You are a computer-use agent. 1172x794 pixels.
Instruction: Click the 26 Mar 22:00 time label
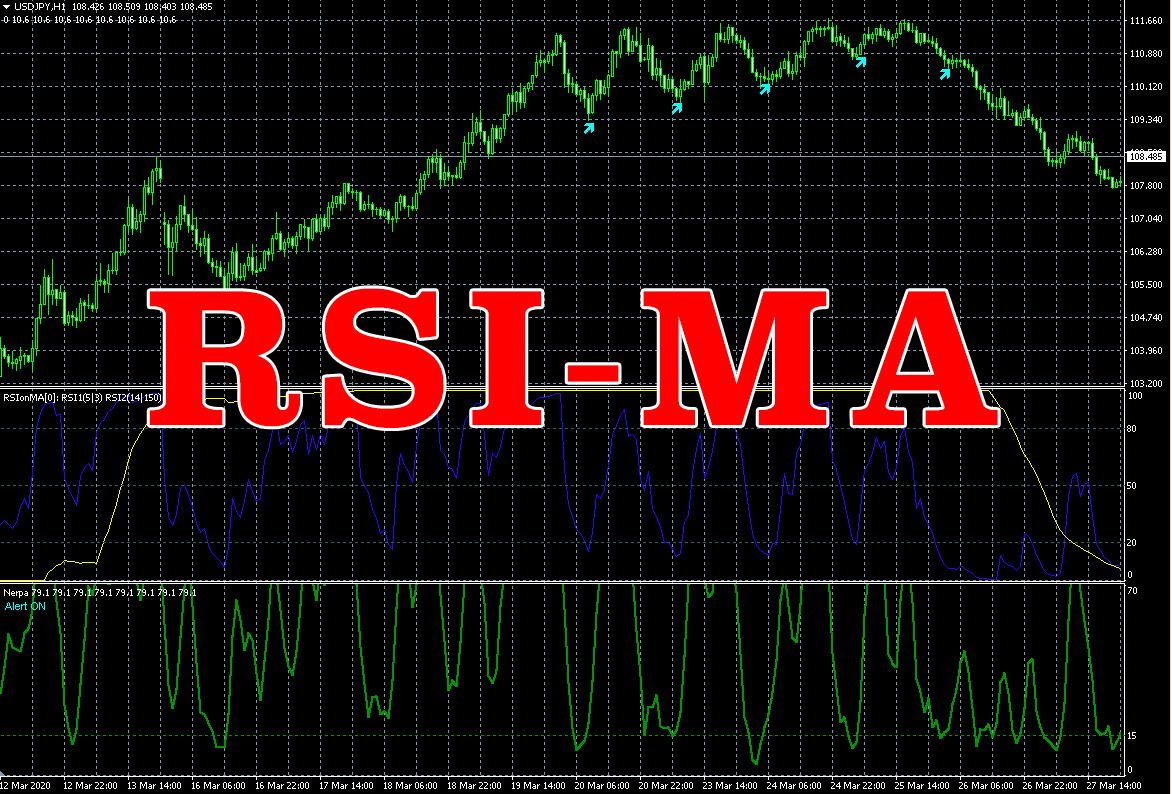(x=1049, y=785)
